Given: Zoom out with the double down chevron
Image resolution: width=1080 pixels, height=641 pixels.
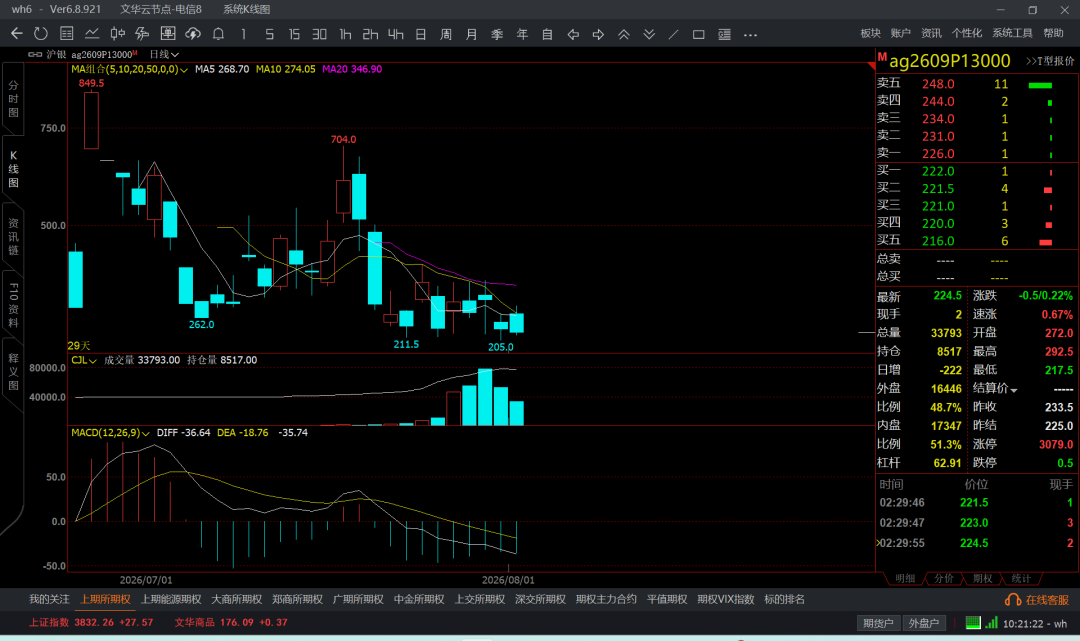Looking at the screenshot, I should click(649, 34).
